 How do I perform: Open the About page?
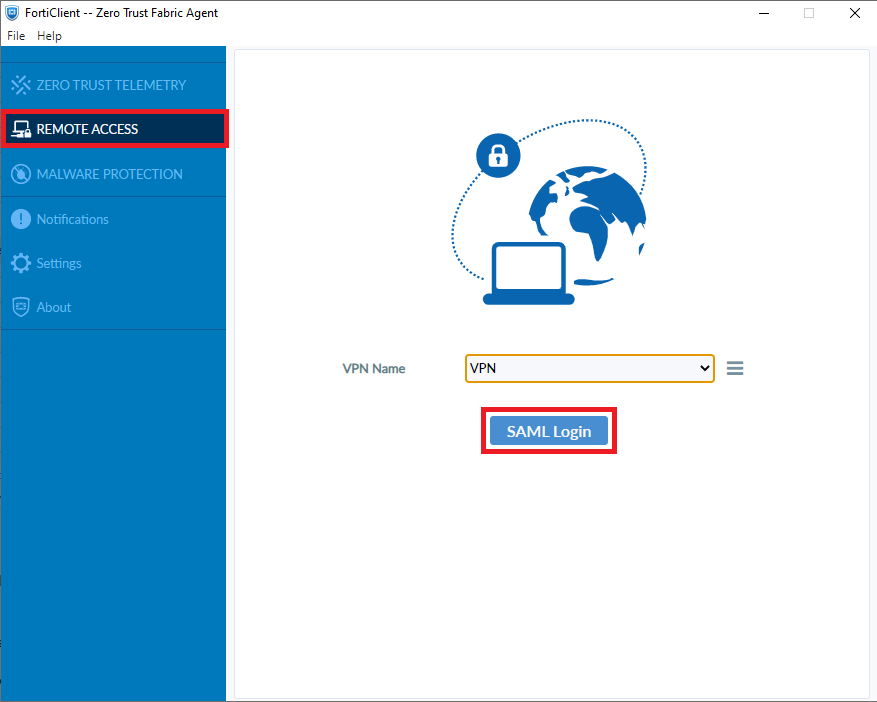point(113,307)
